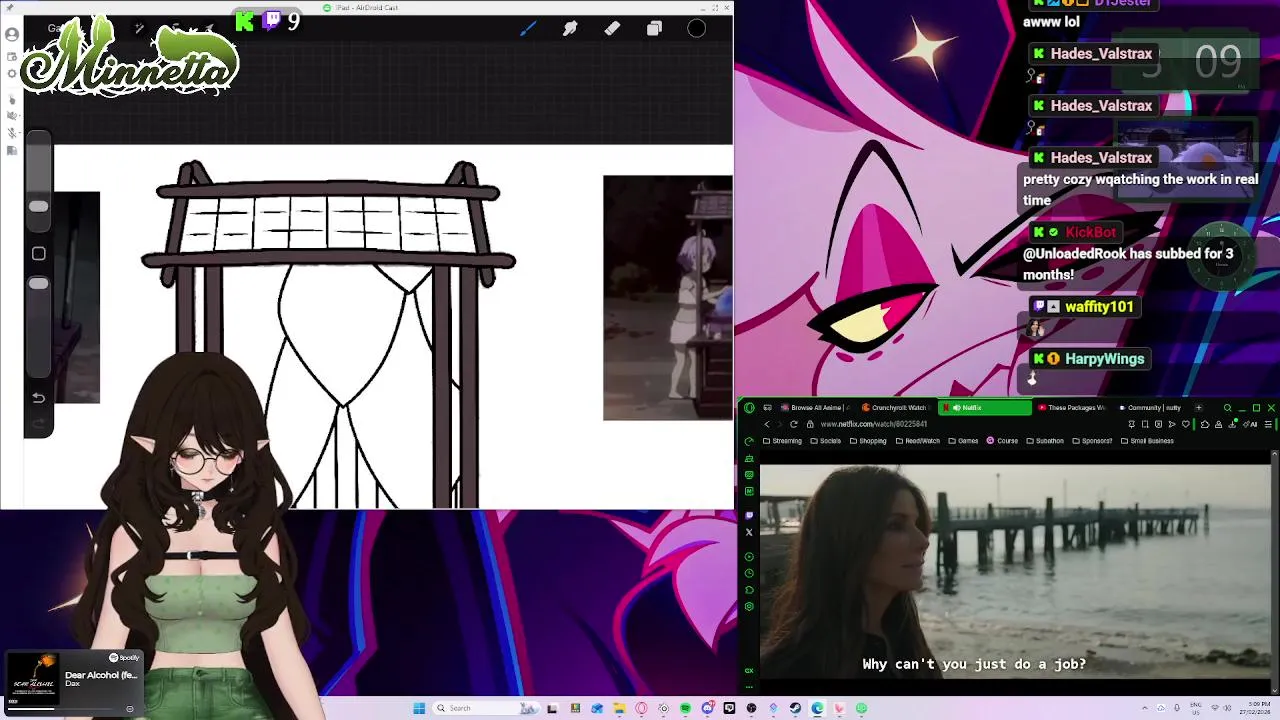The height and width of the screenshot is (720, 1280).
Task: Open the Subathon bookmarks folder
Action: [1044, 441]
